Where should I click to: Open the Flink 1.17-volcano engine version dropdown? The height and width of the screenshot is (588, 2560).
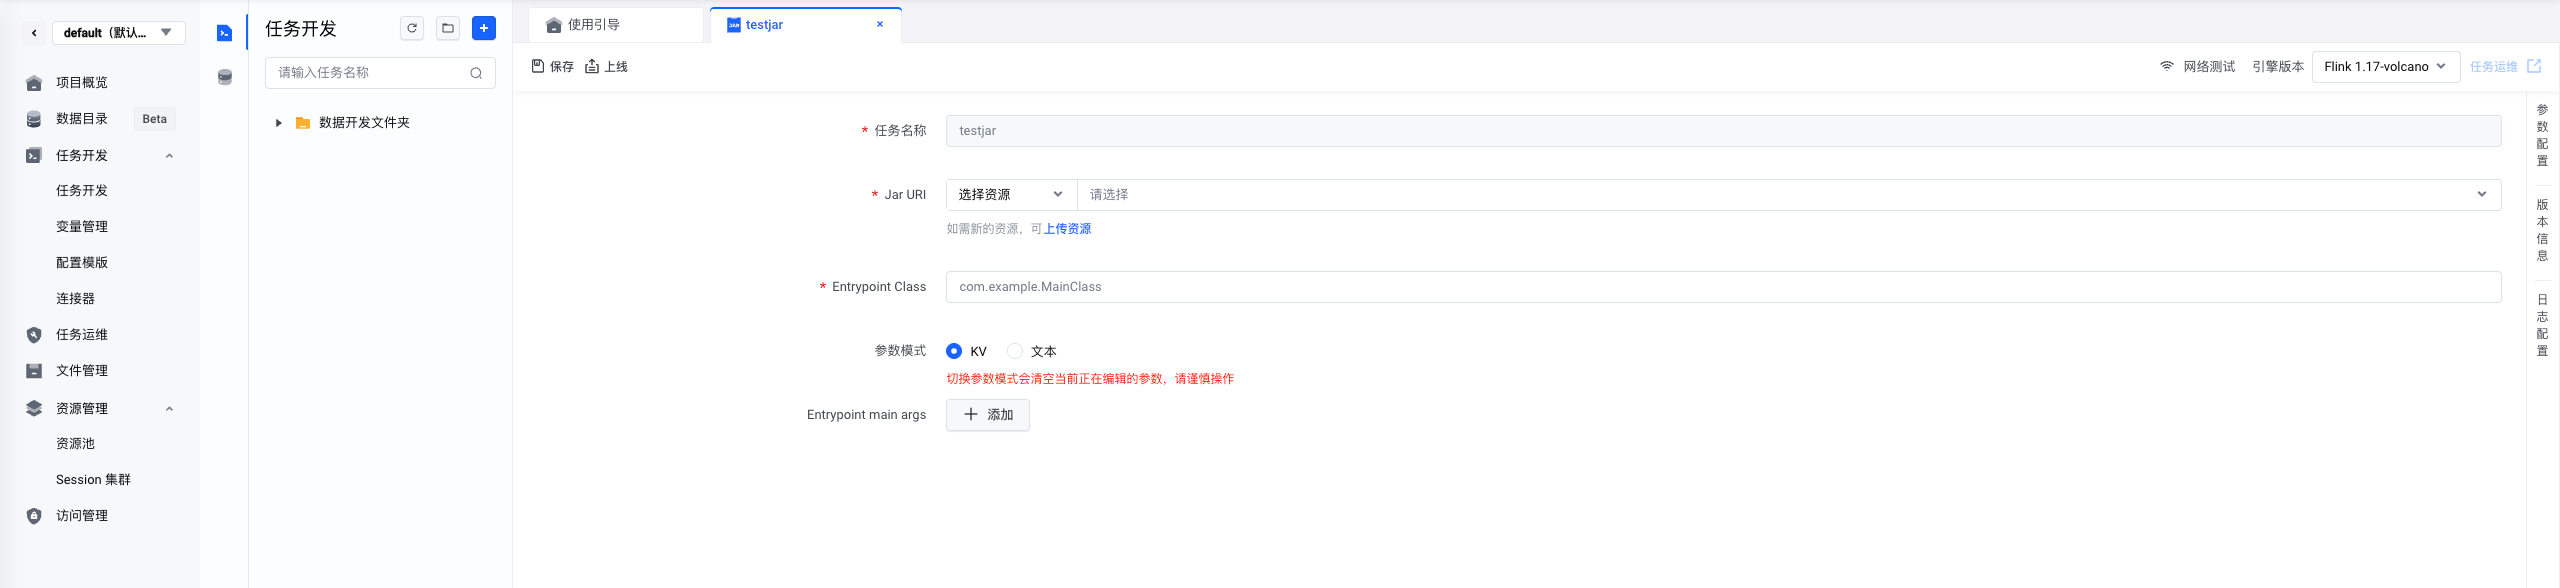[x=2385, y=67]
